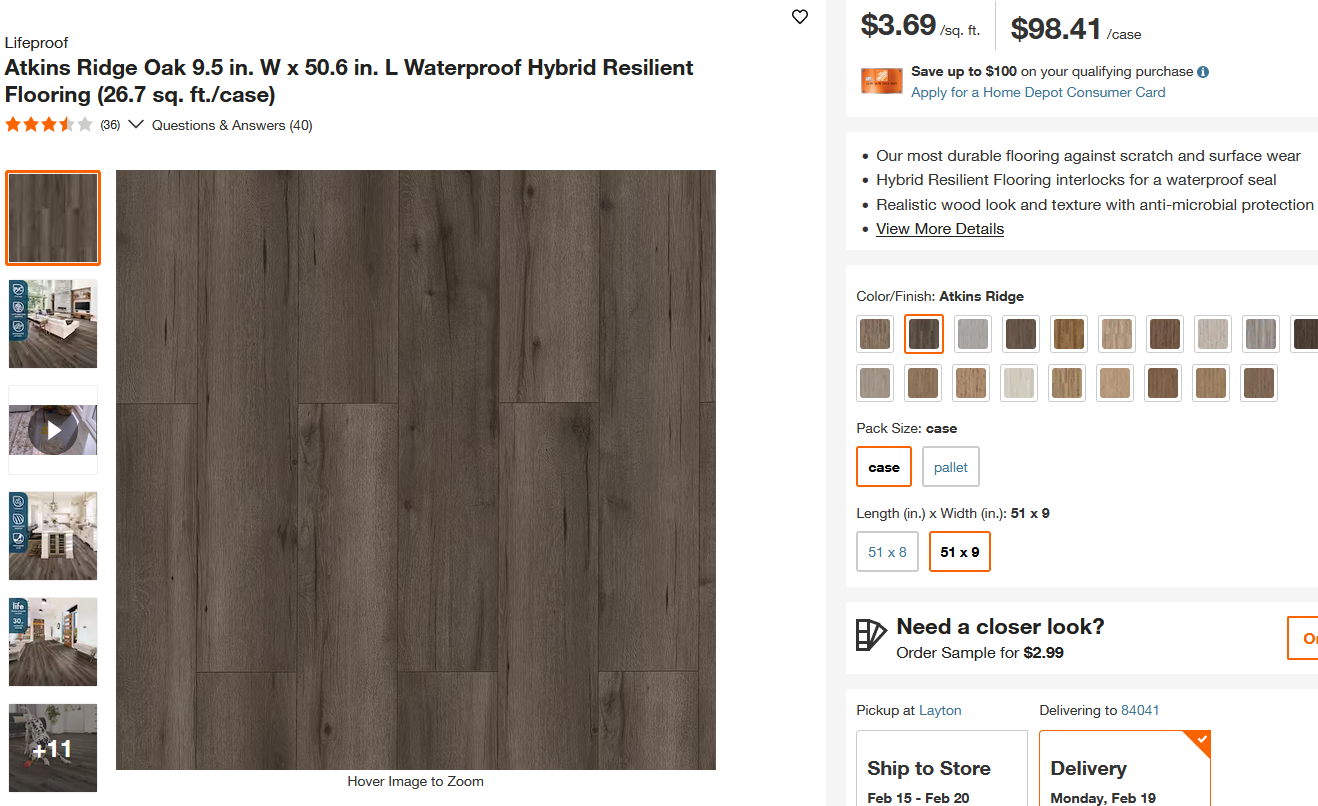Open Questions & Answers (40) link
This screenshot has height=806, width=1318.
[232, 125]
